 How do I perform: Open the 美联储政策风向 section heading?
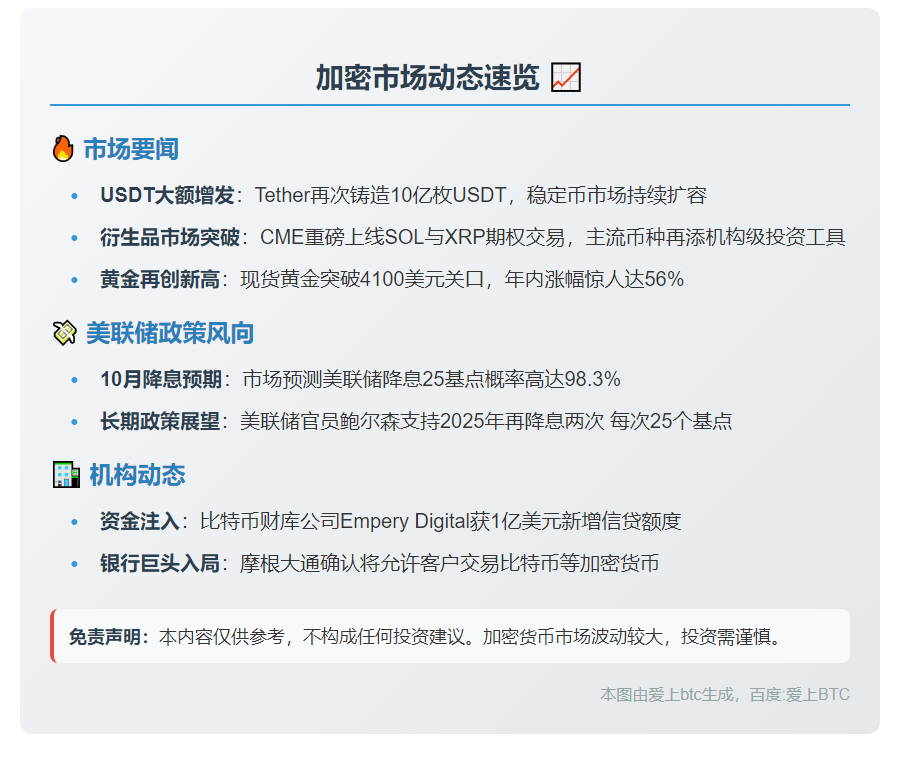(x=169, y=333)
